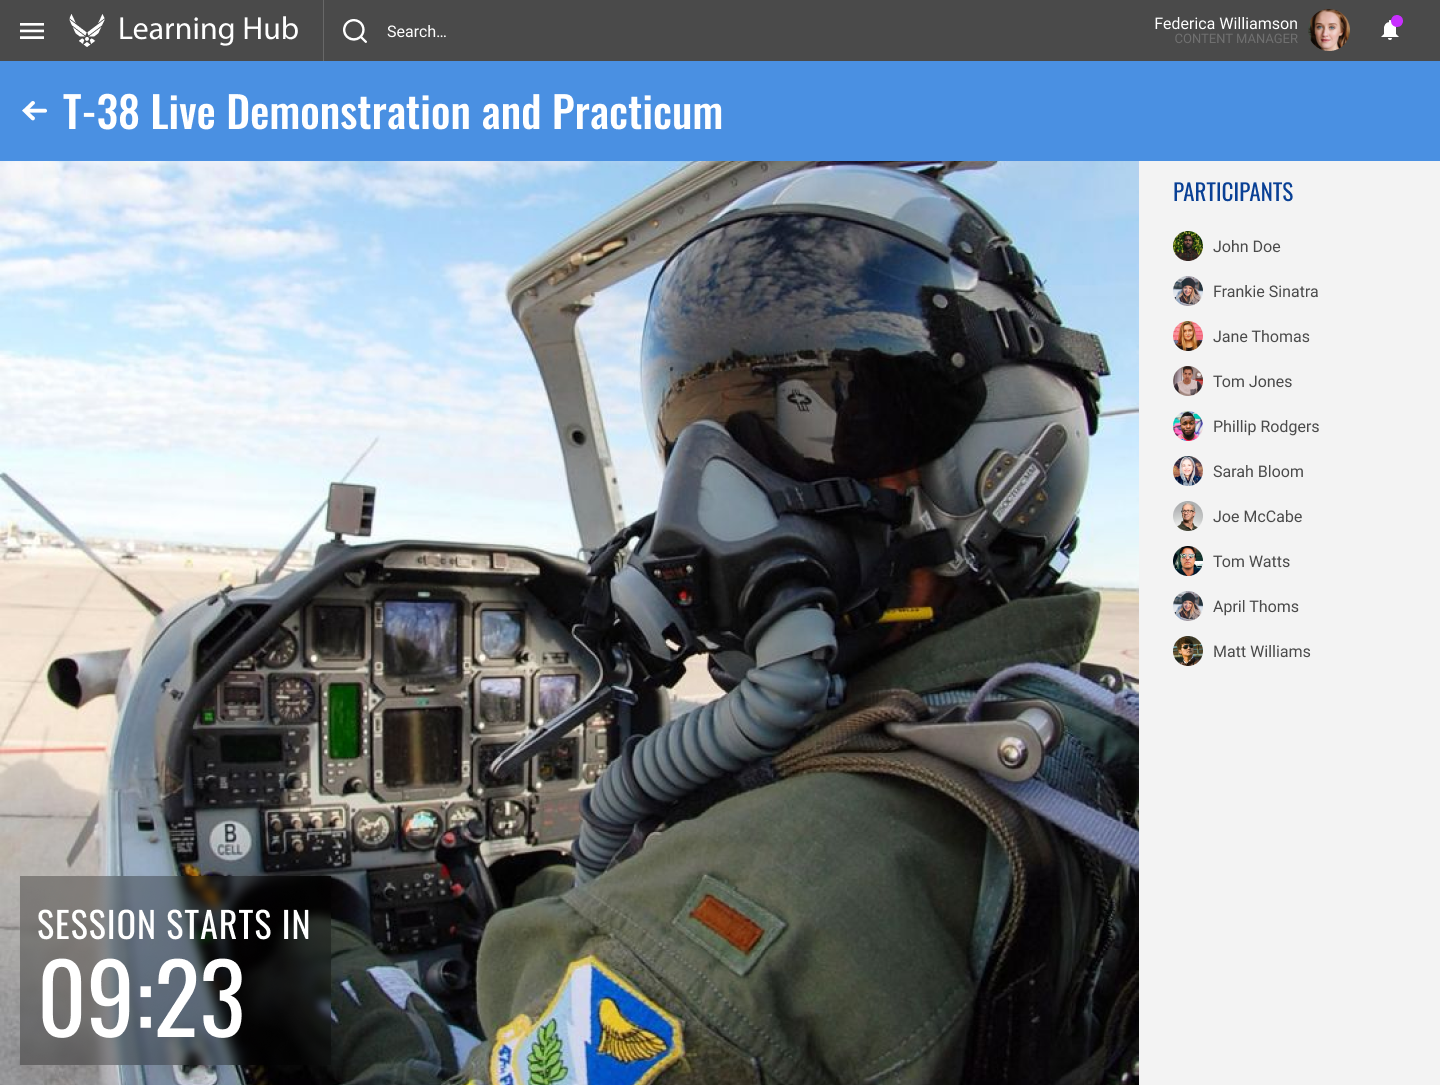Viewport: 1440px width, 1085px height.
Task: Select participant name Phillip Rodgers
Action: [x=1266, y=427]
